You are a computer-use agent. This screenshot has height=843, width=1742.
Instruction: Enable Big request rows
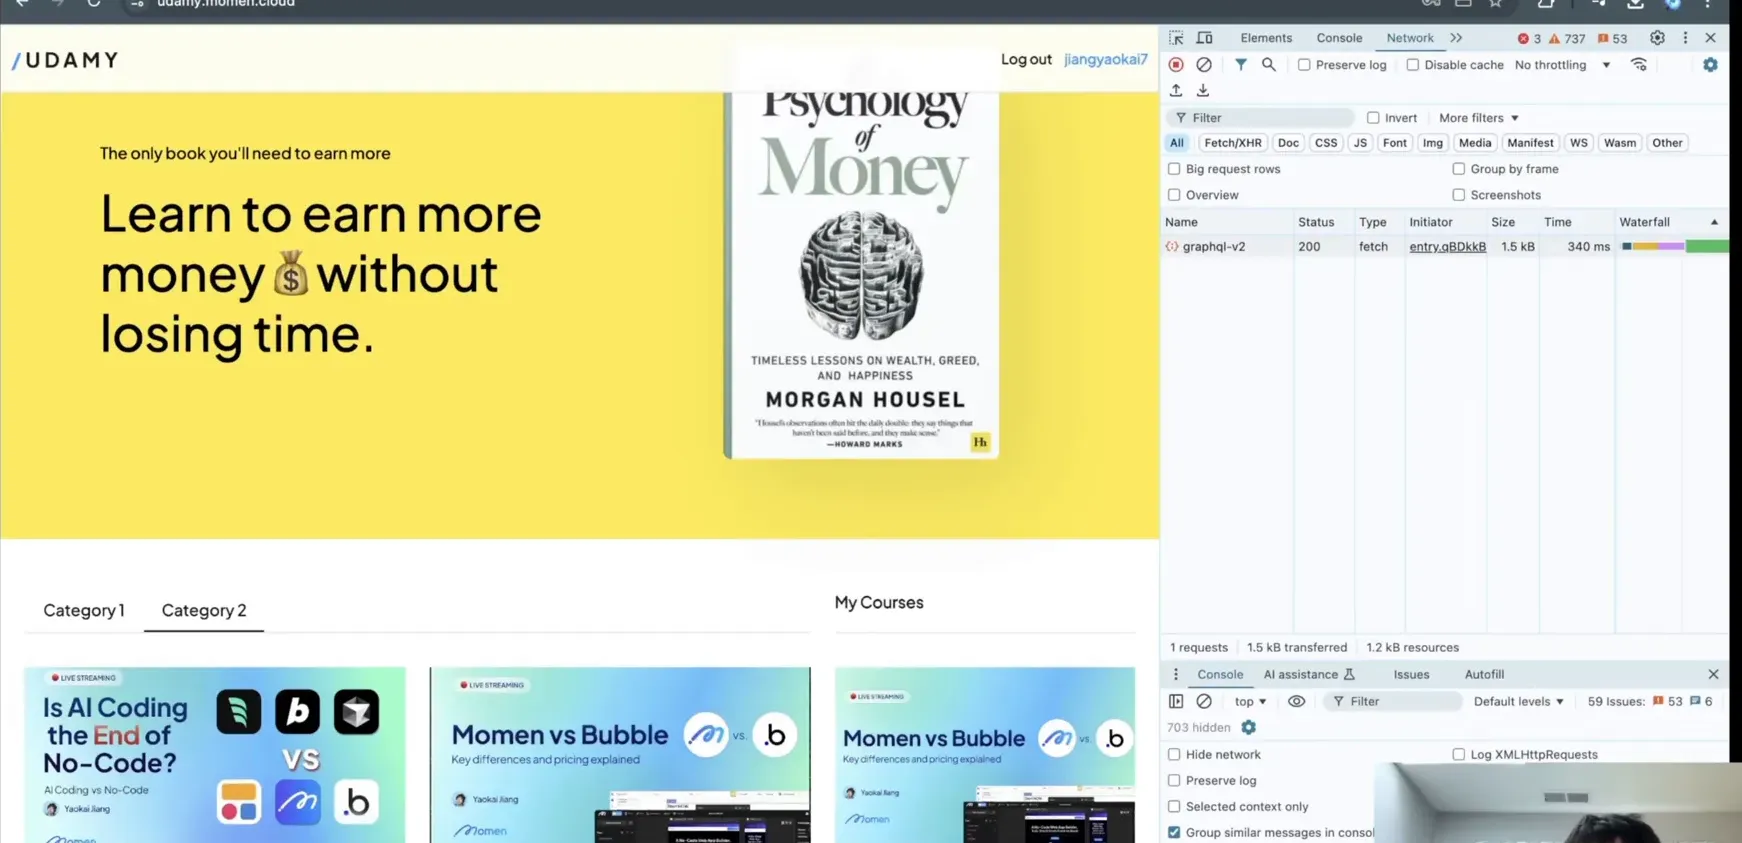[1174, 169]
